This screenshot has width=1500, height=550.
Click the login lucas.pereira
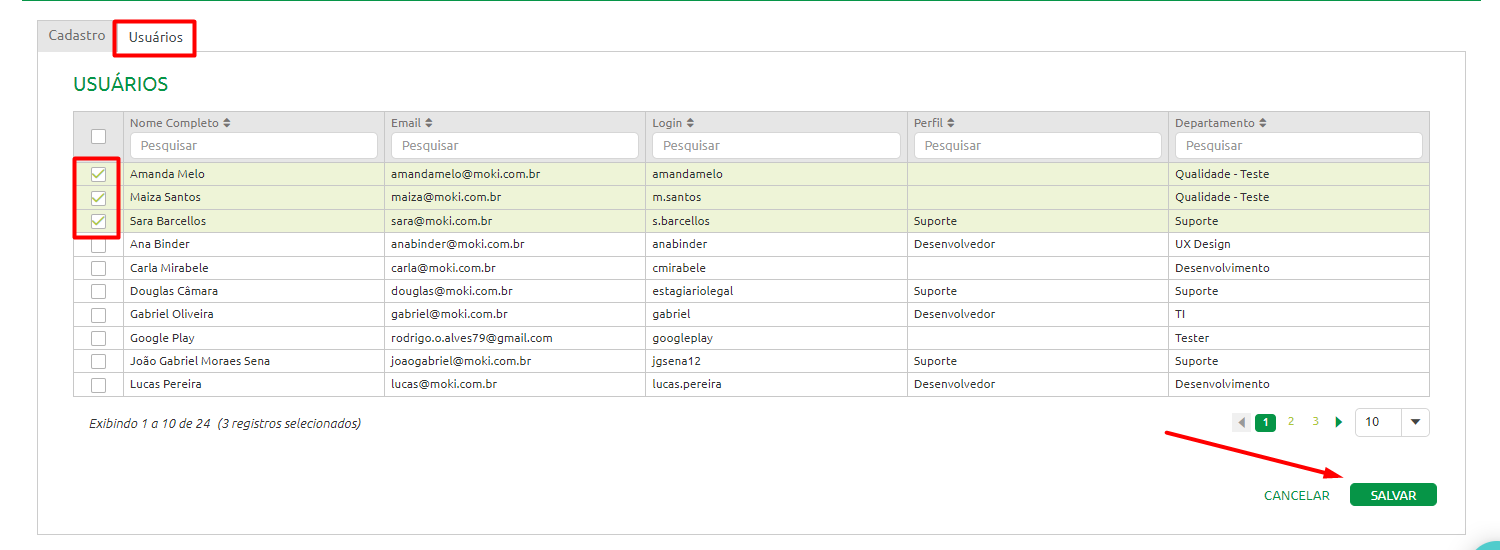pyautogui.click(x=687, y=384)
